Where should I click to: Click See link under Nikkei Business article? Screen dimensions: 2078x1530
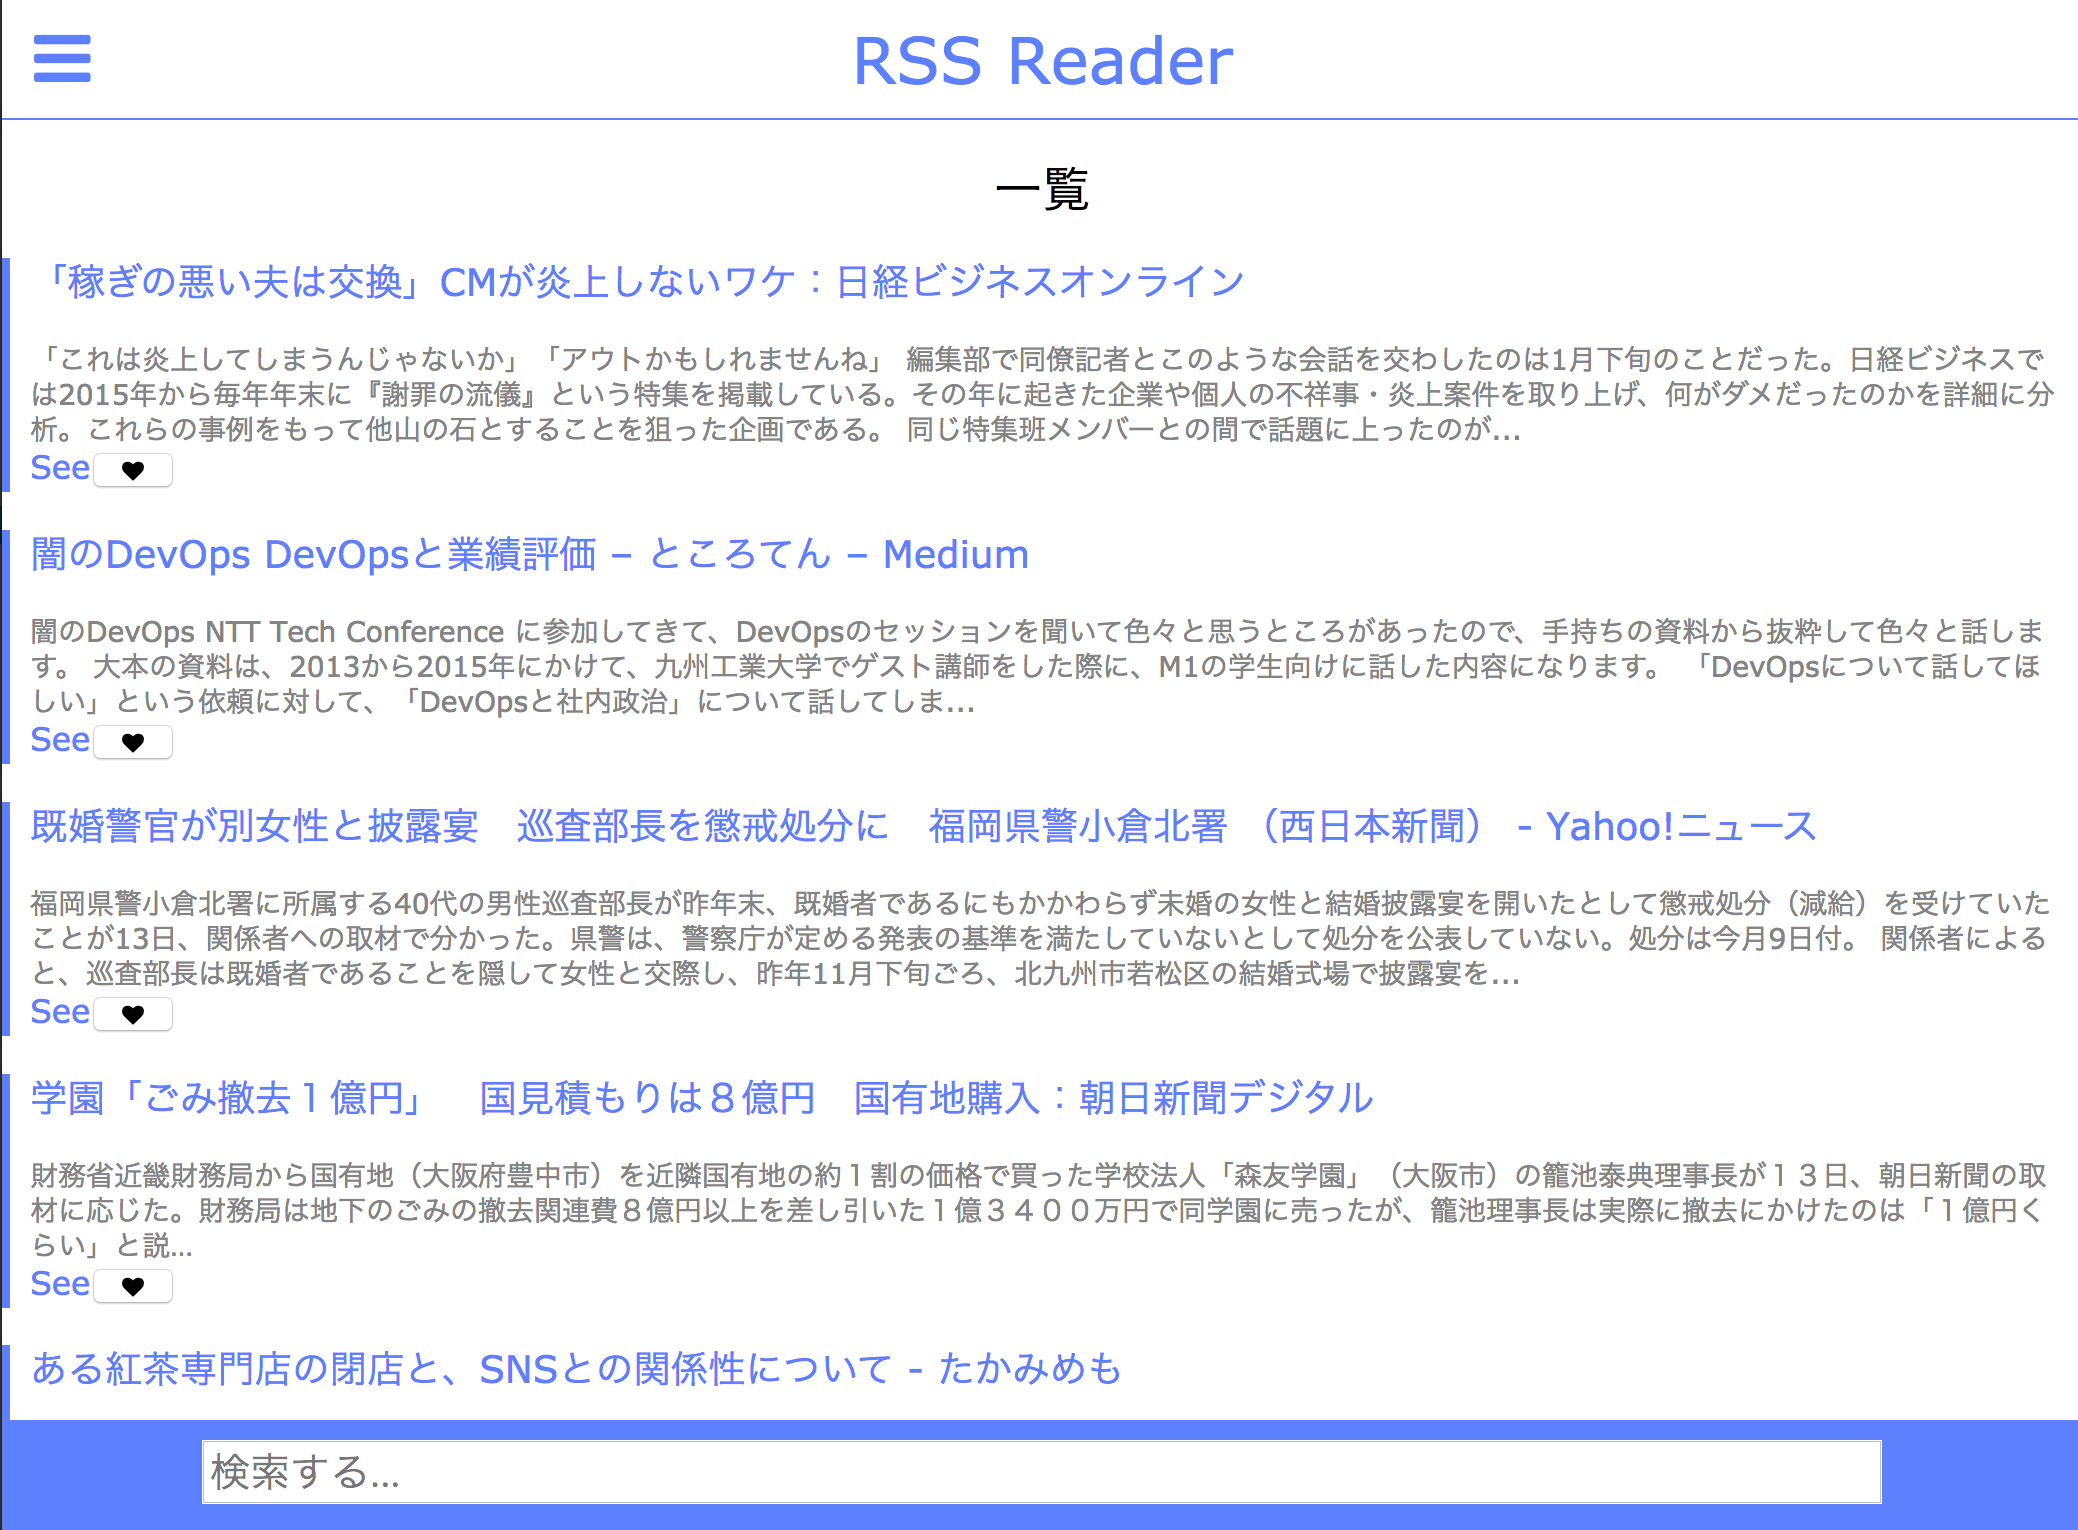pyautogui.click(x=60, y=468)
